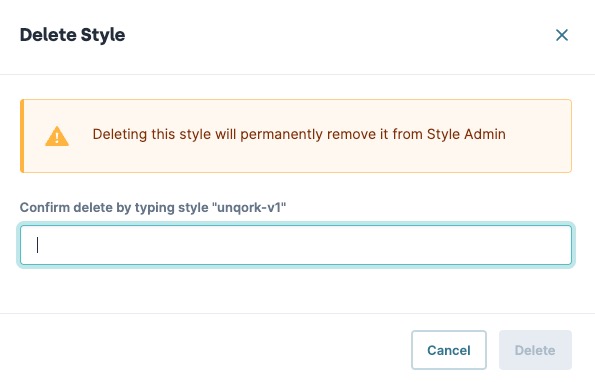This screenshot has width=595, height=382.
Task: Select the Delete Style dialog heading
Action: (x=72, y=35)
